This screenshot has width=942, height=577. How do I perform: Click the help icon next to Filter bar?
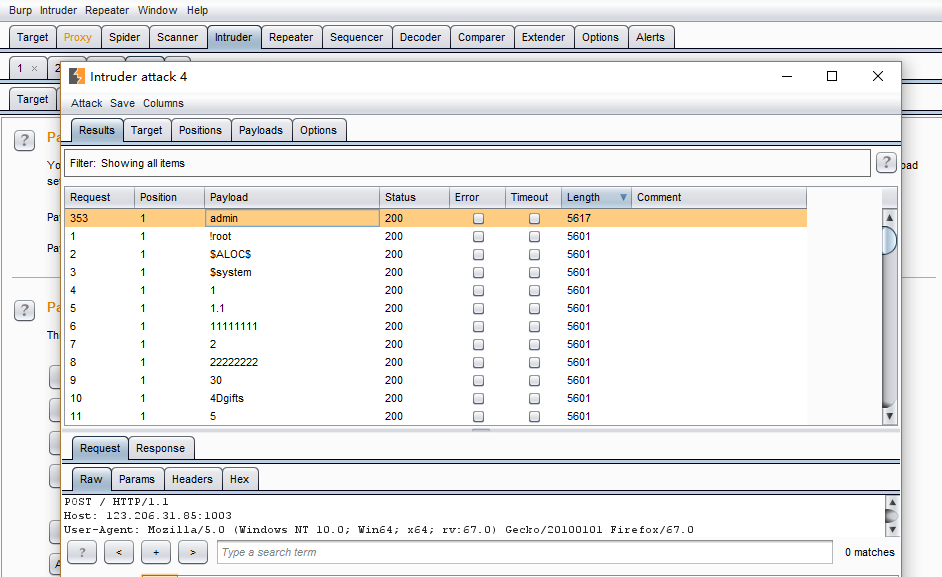(886, 163)
